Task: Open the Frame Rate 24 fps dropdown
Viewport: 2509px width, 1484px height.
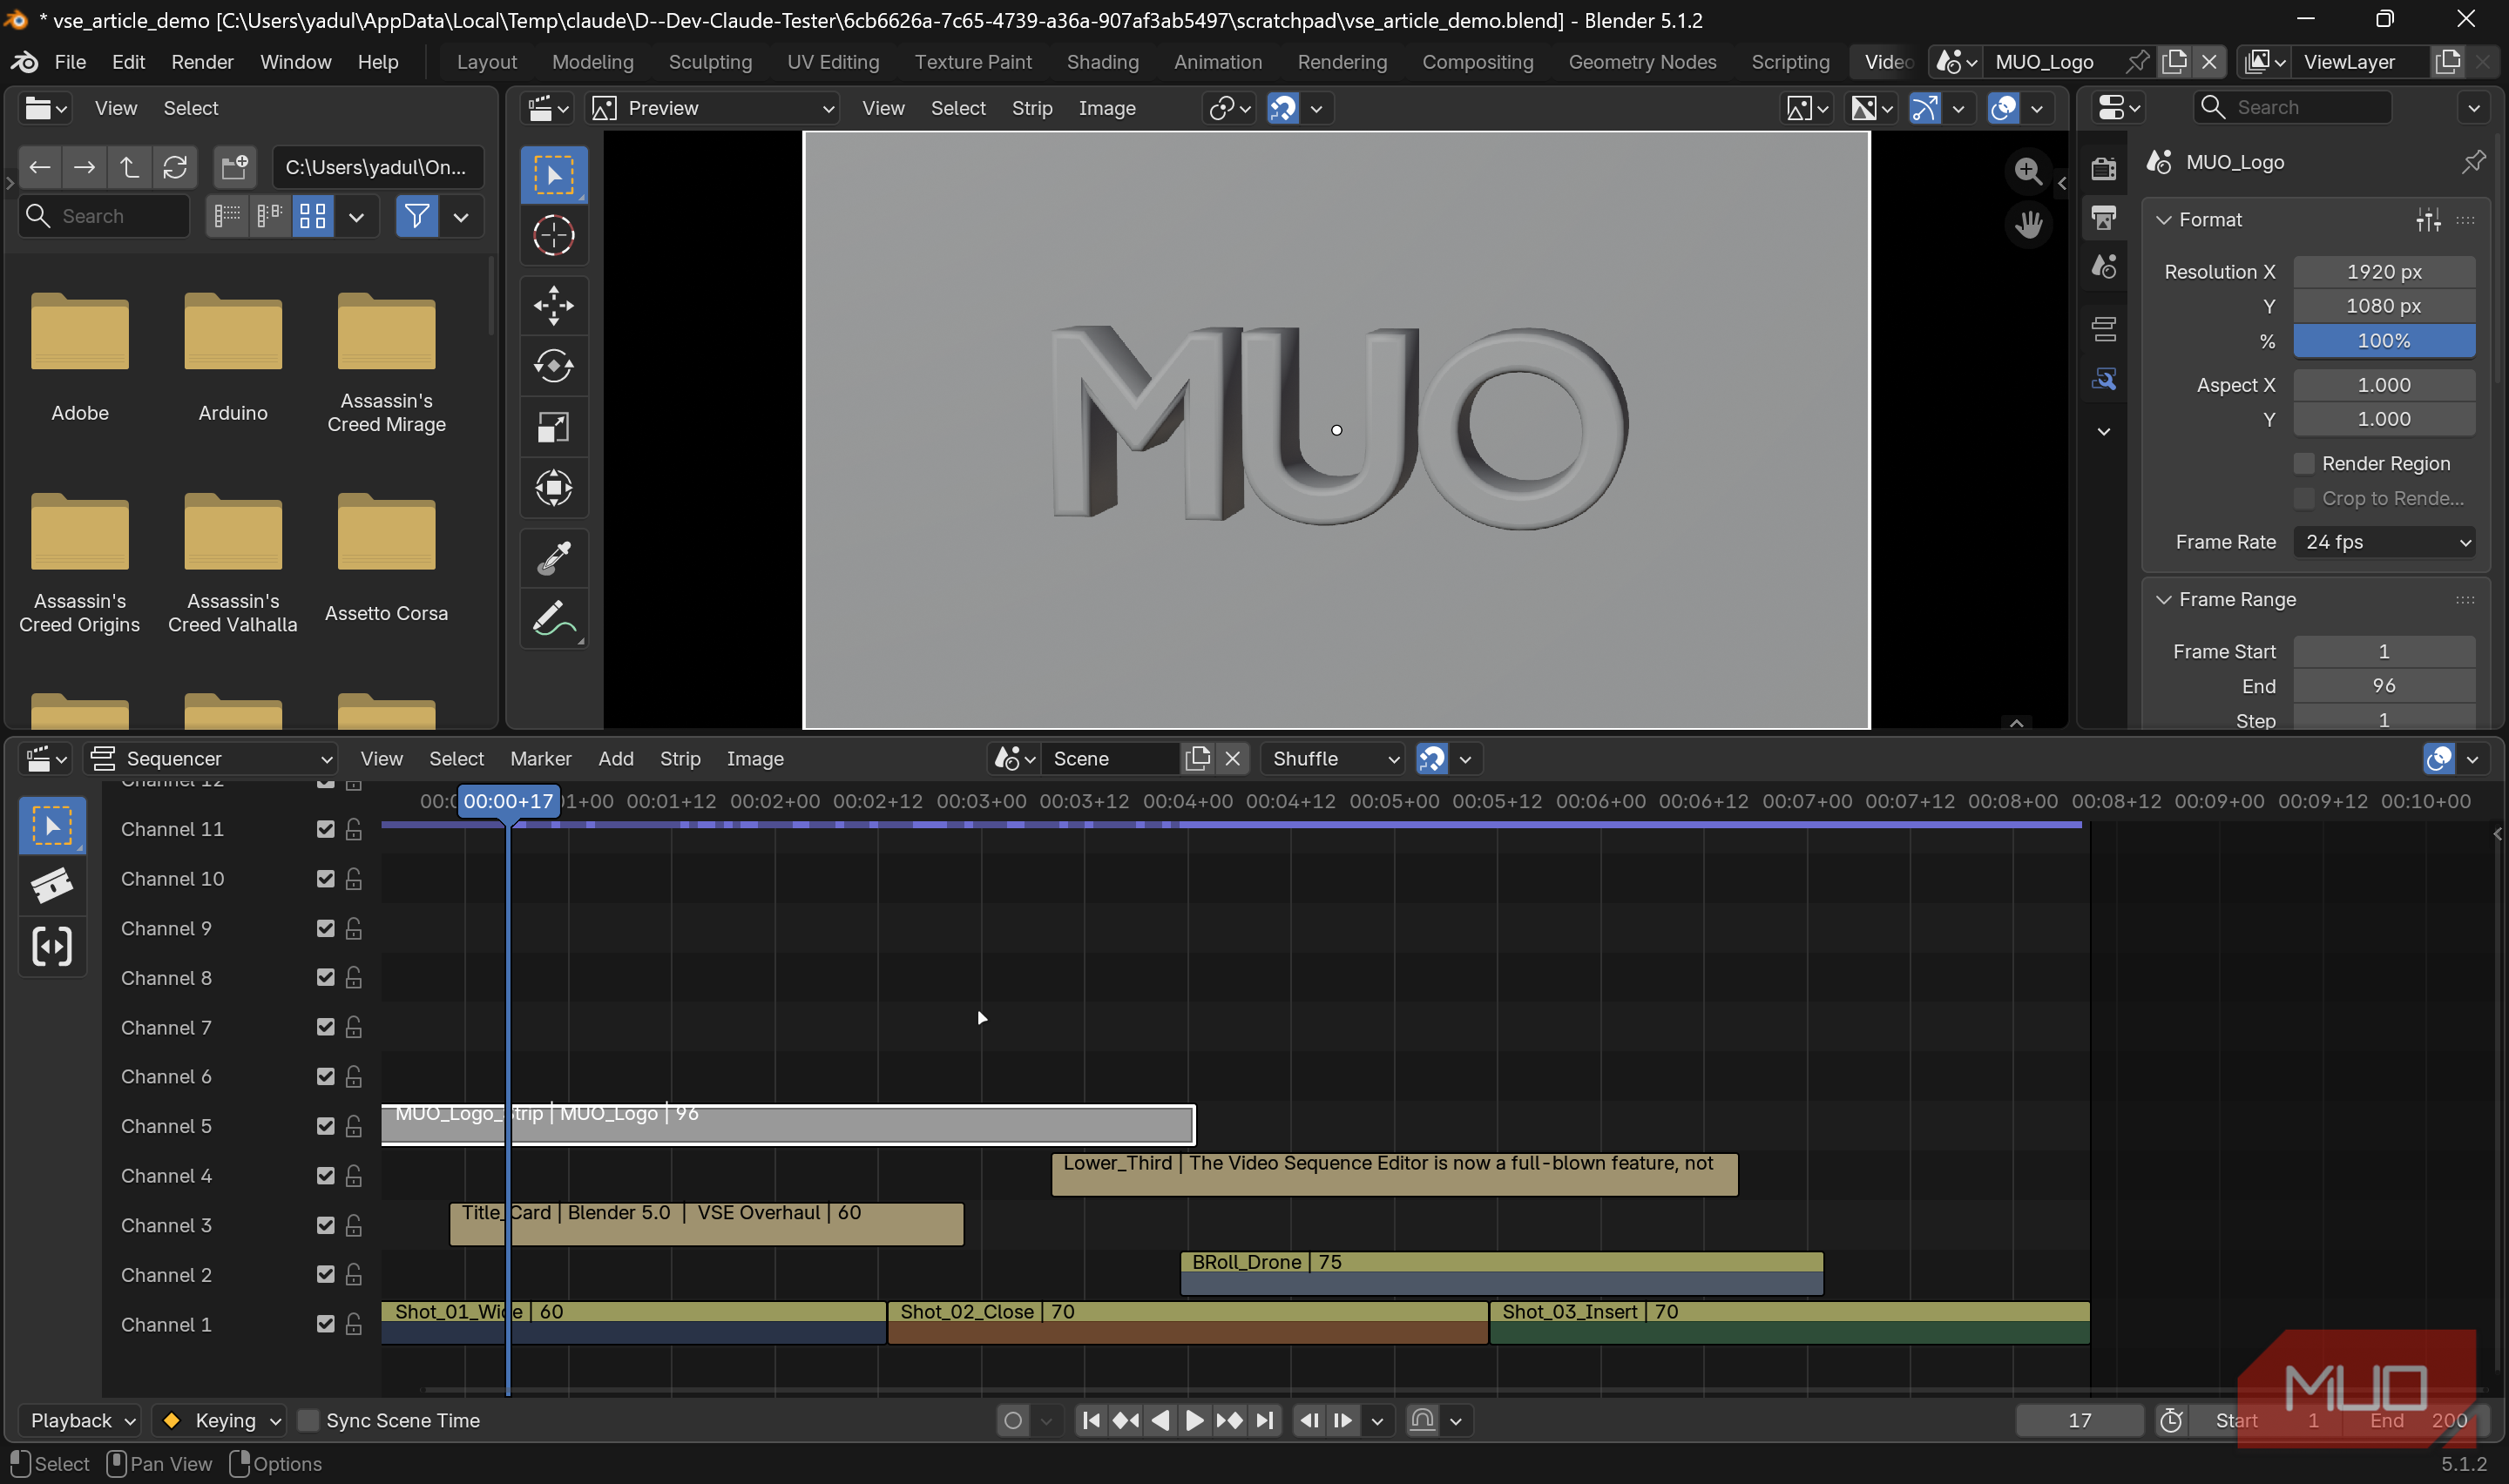Action: [2384, 542]
